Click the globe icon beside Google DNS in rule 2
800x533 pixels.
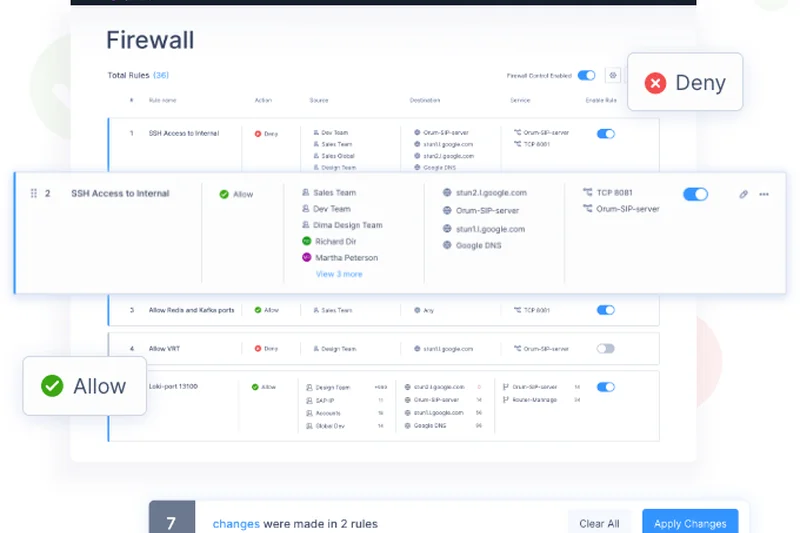(447, 245)
